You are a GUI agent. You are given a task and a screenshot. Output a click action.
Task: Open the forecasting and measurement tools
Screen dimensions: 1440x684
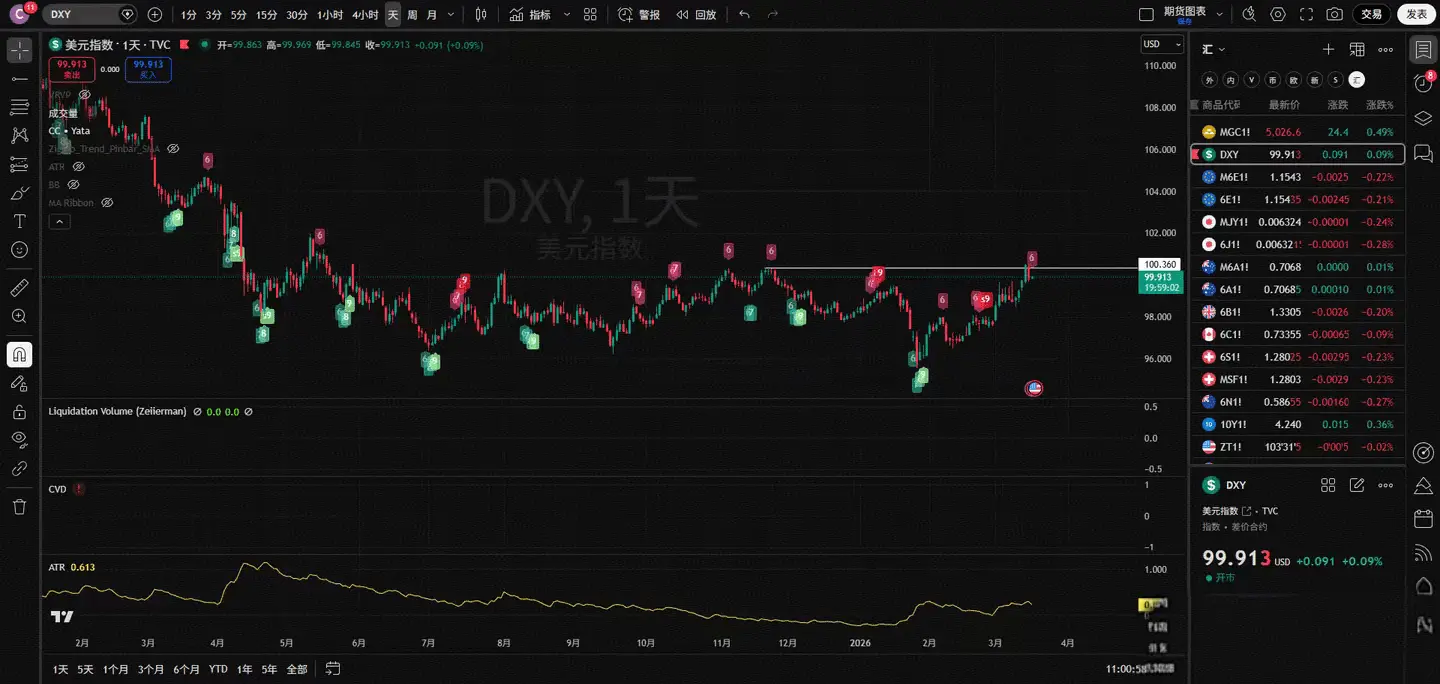tap(19, 164)
